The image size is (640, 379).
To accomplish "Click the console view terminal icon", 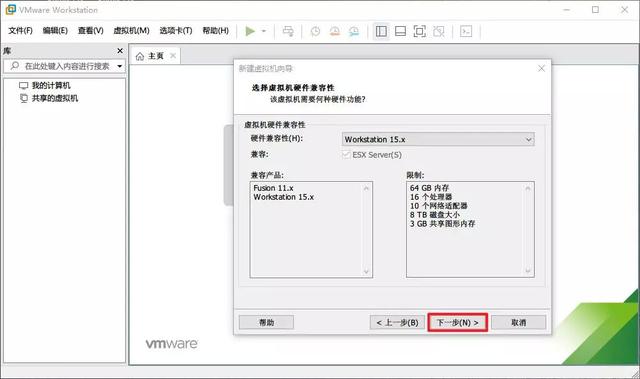I will pyautogui.click(x=466, y=31).
